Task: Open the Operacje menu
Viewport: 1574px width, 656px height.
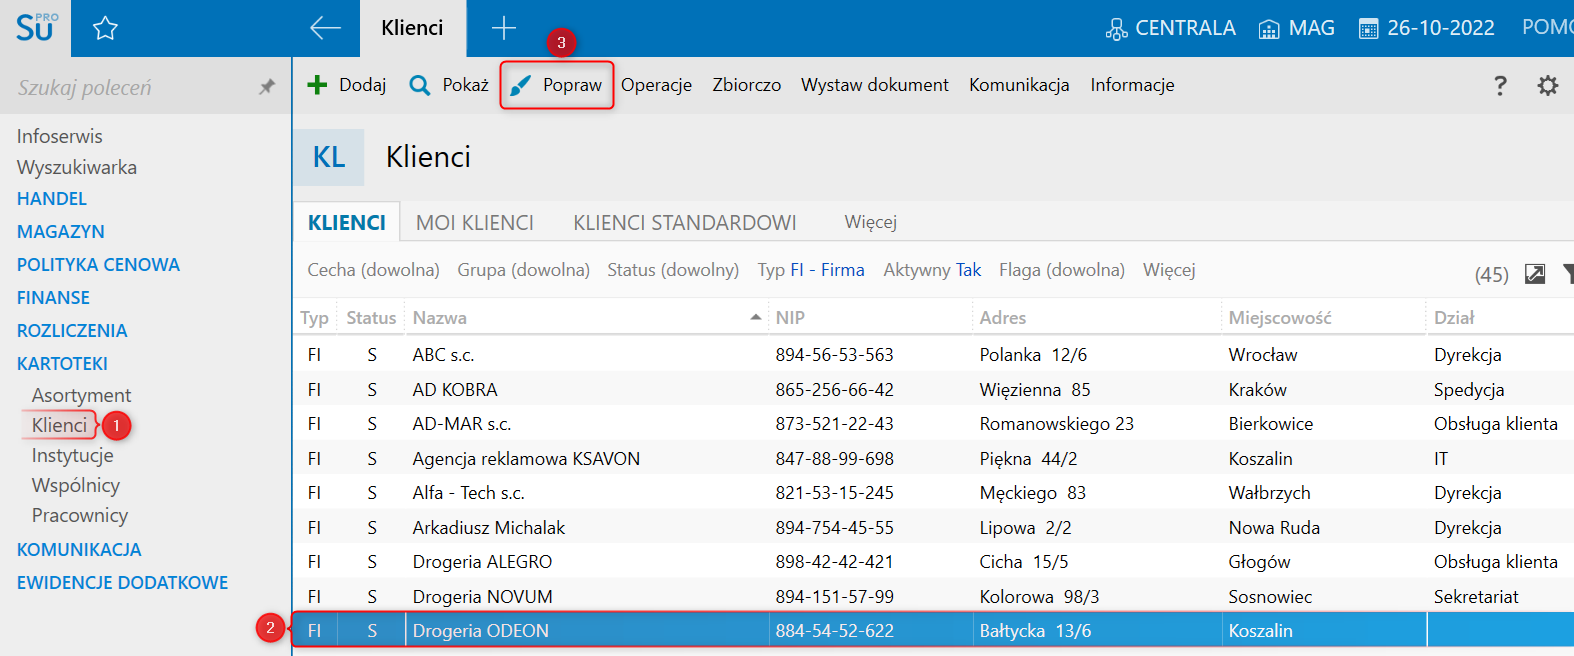Action: point(656,85)
